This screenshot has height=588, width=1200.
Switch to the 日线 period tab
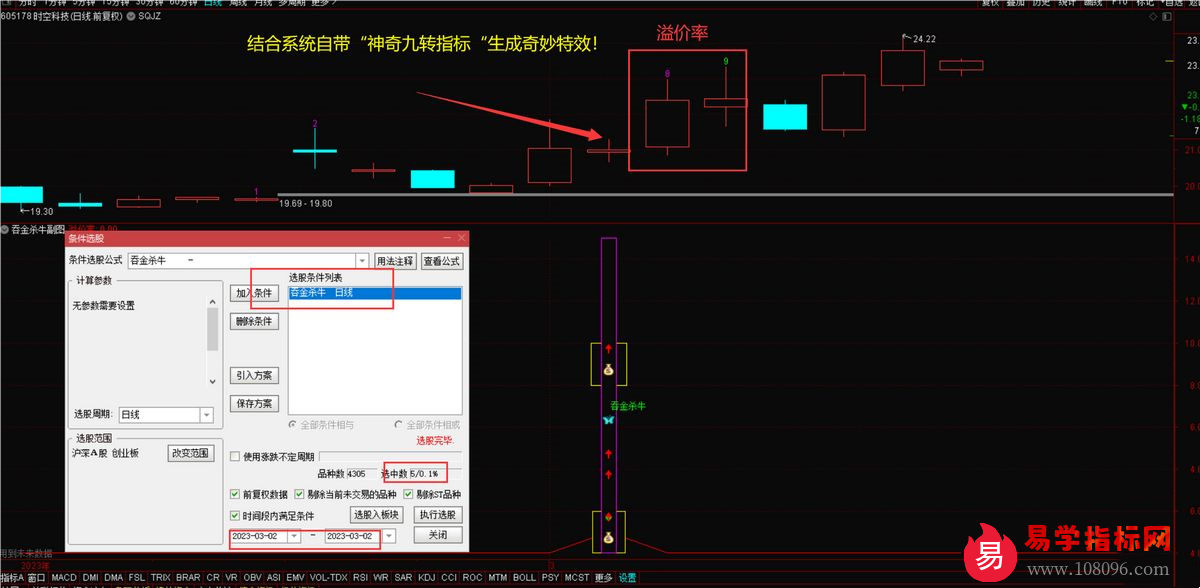213,3
